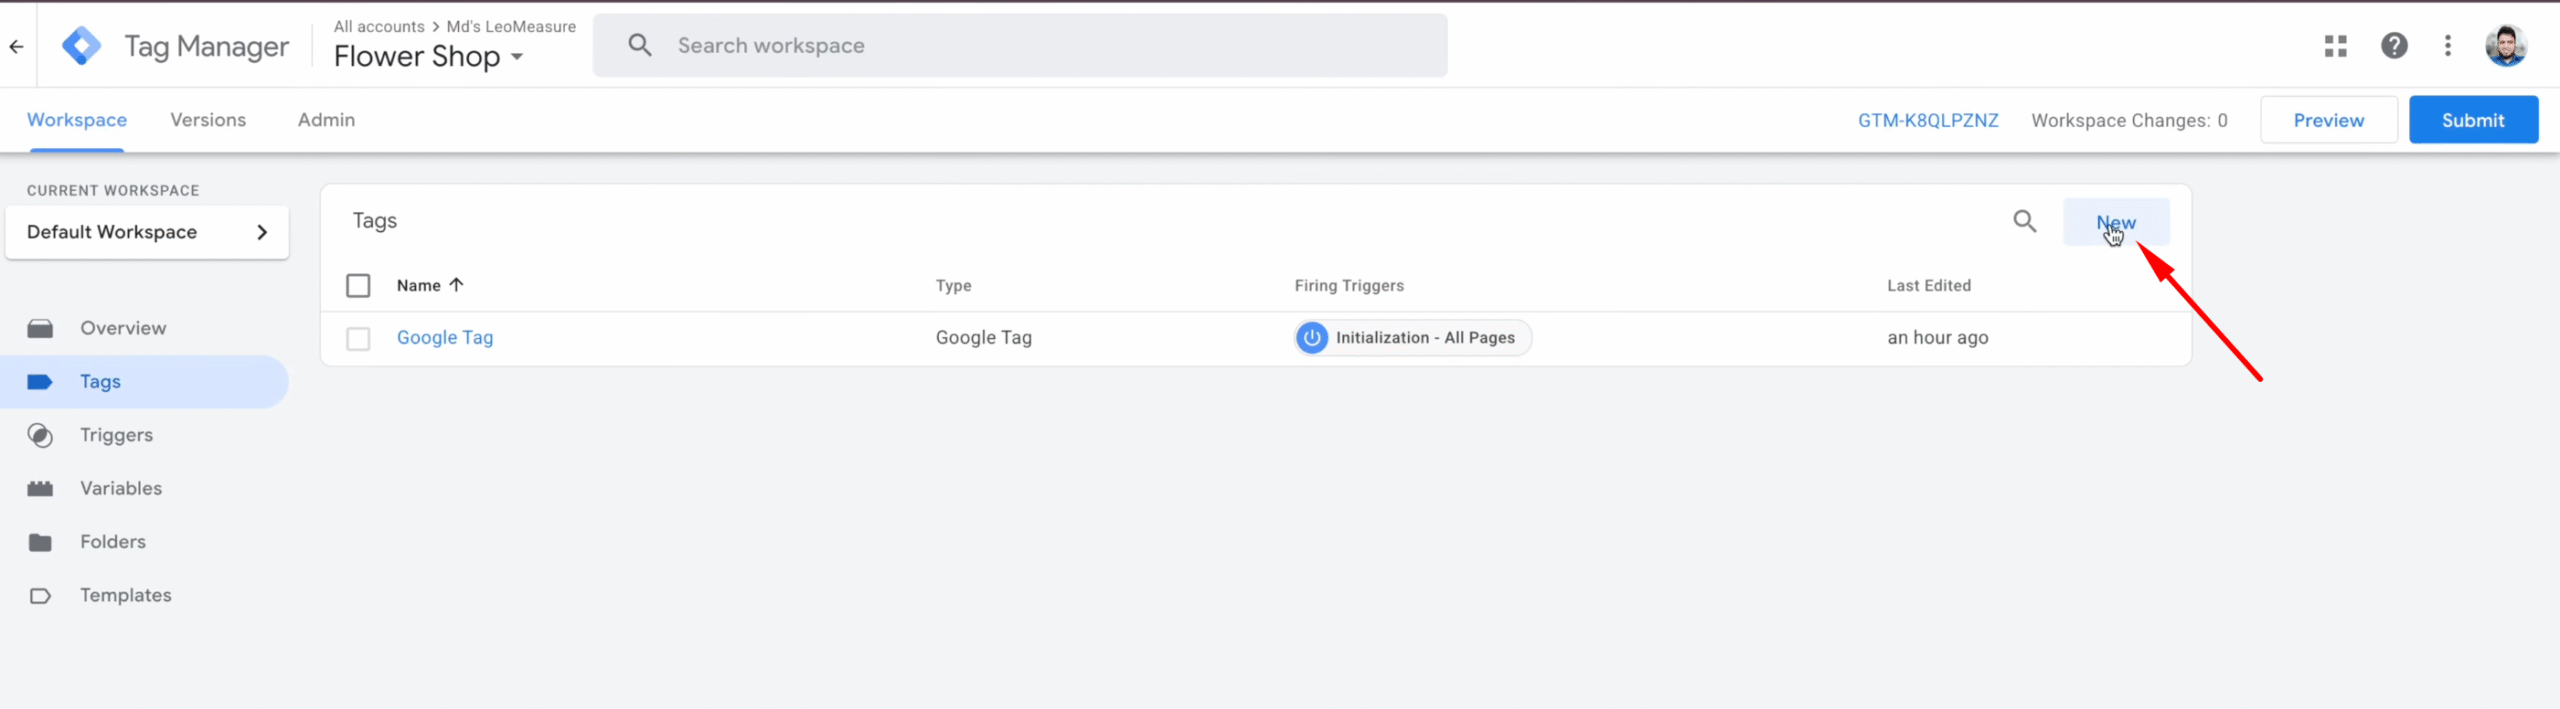Click the back arrow icon
The width and height of the screenshot is (2560, 709).
[x=17, y=46]
